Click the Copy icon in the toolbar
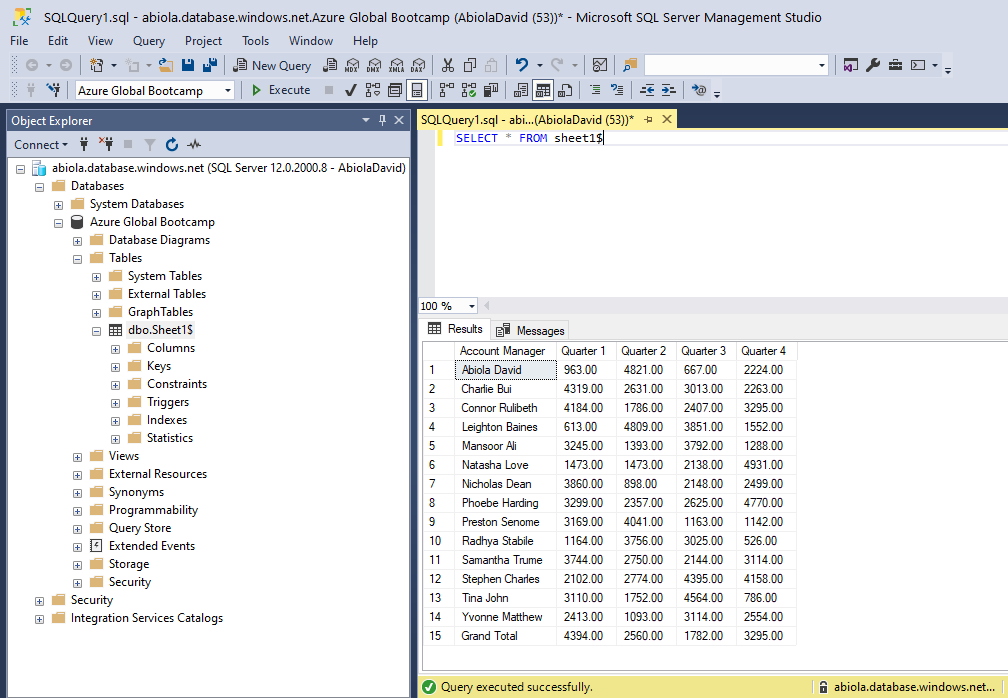 pos(469,65)
